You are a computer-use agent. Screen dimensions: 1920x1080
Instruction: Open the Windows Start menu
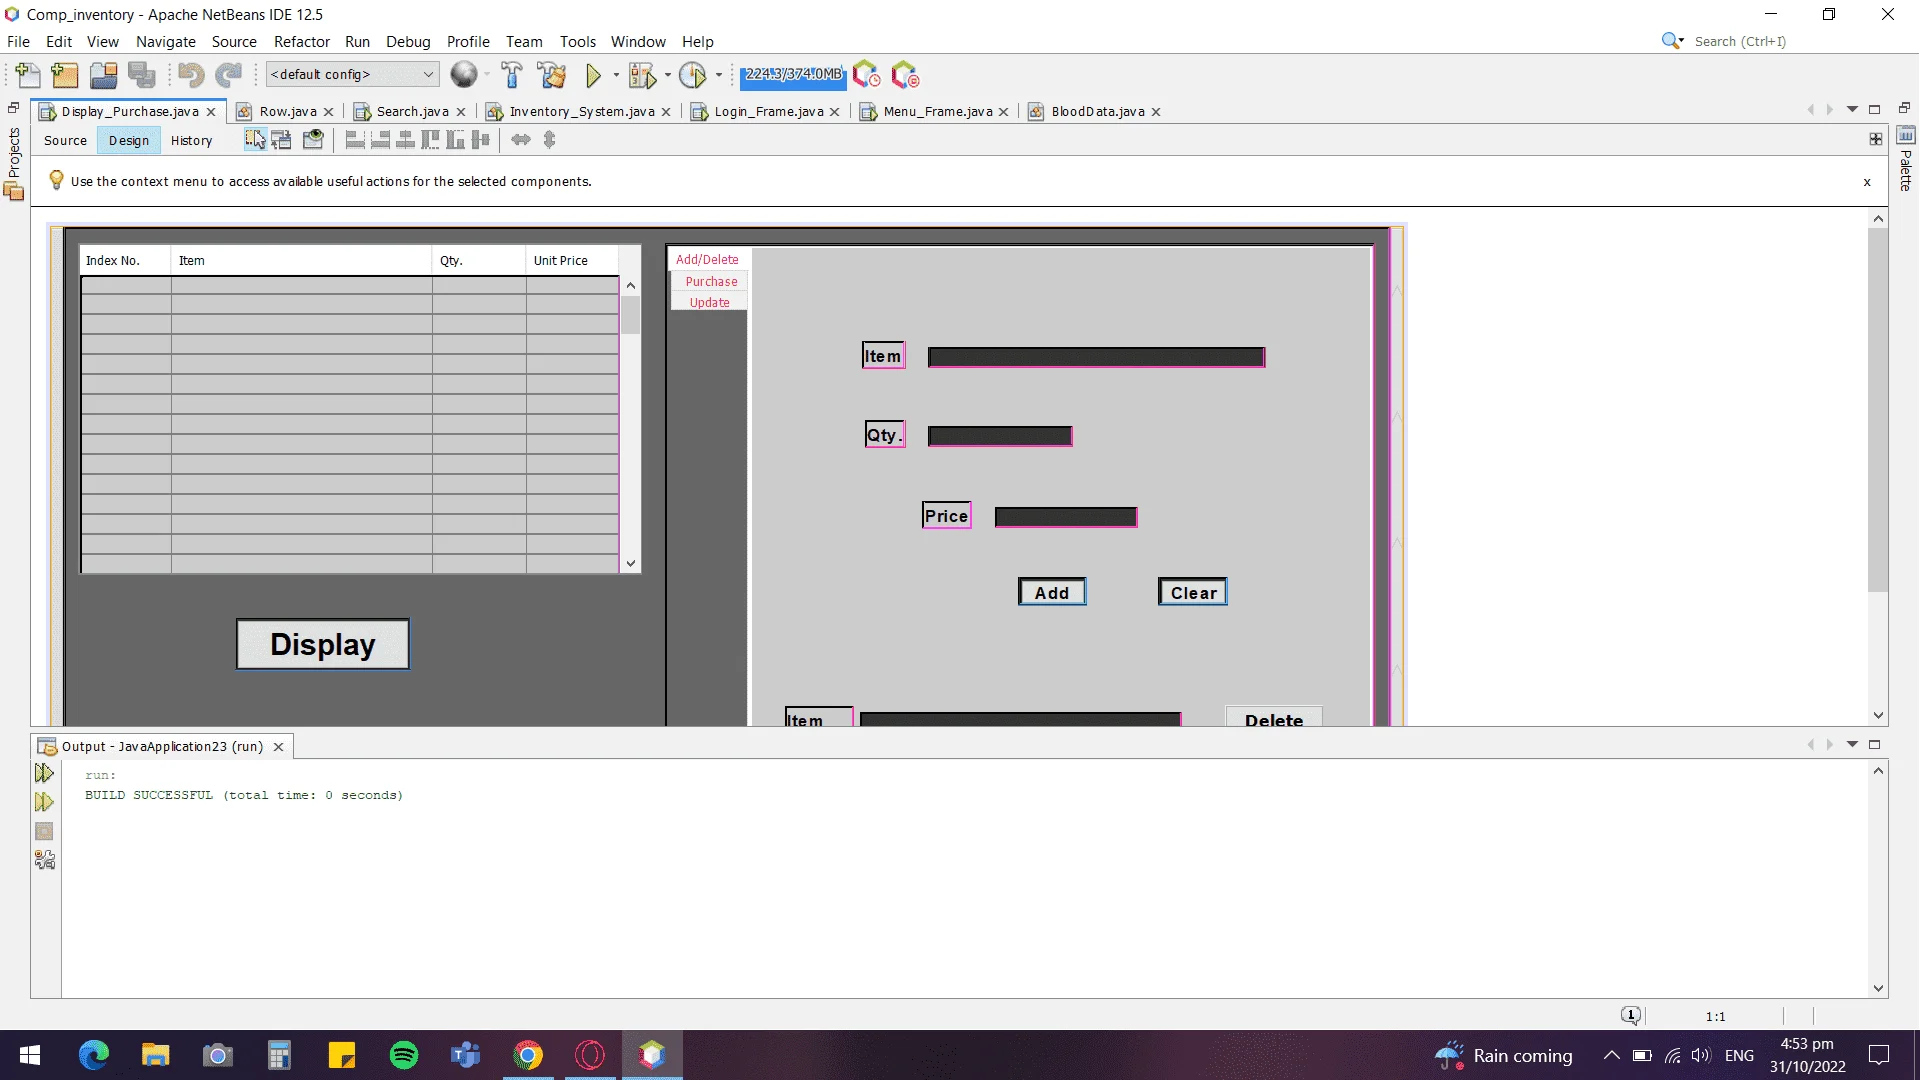[x=30, y=1055]
